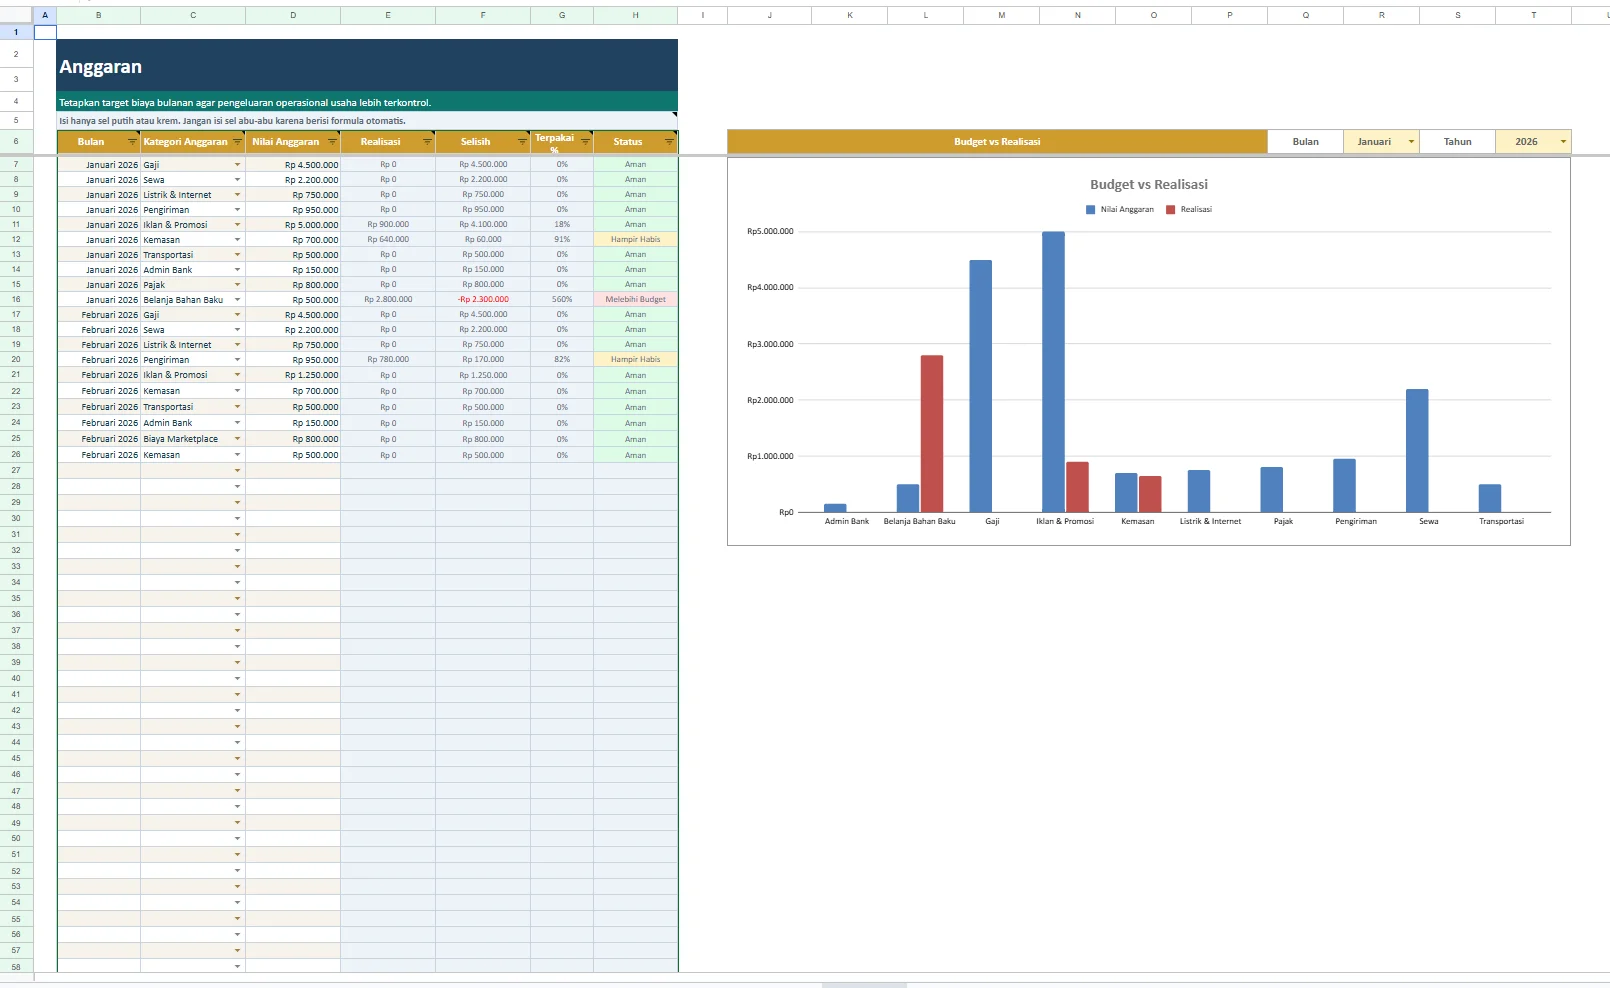The width and height of the screenshot is (1610, 988).
Task: Select the 'Rp 4.100.000' Selisih cell
Action: tap(483, 224)
